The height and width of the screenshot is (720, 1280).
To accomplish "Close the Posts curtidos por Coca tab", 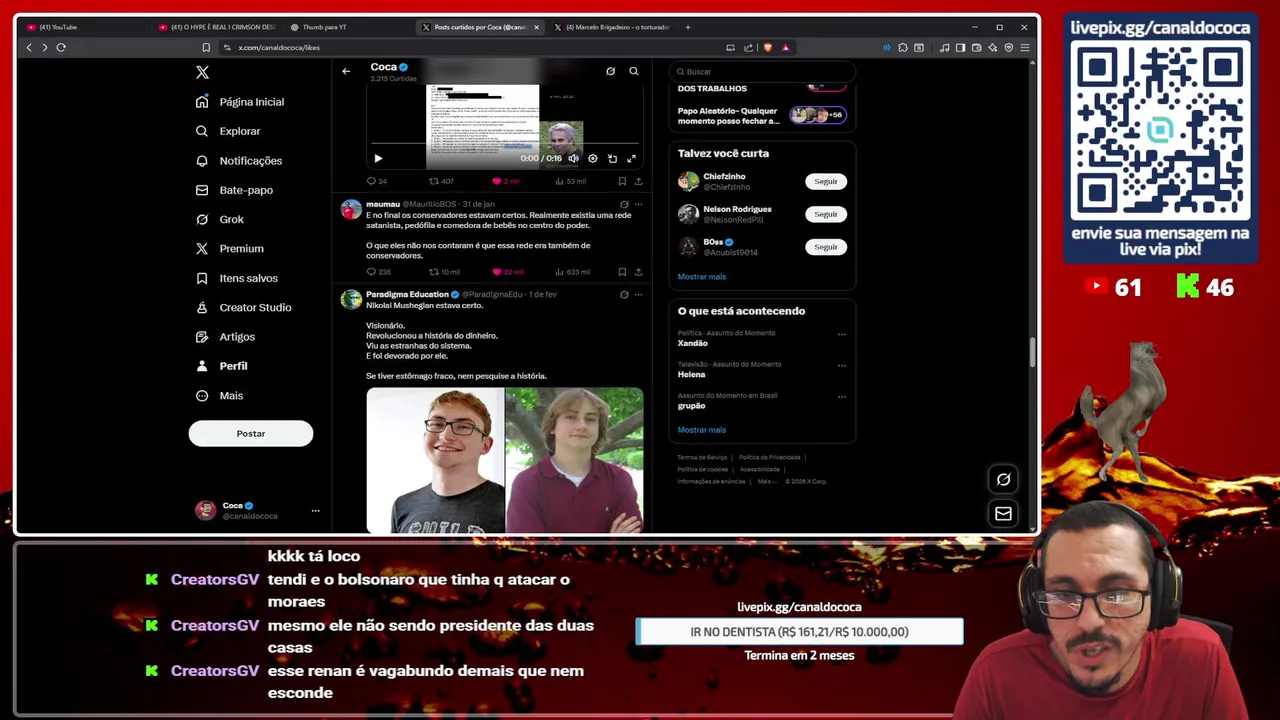I will (x=537, y=27).
